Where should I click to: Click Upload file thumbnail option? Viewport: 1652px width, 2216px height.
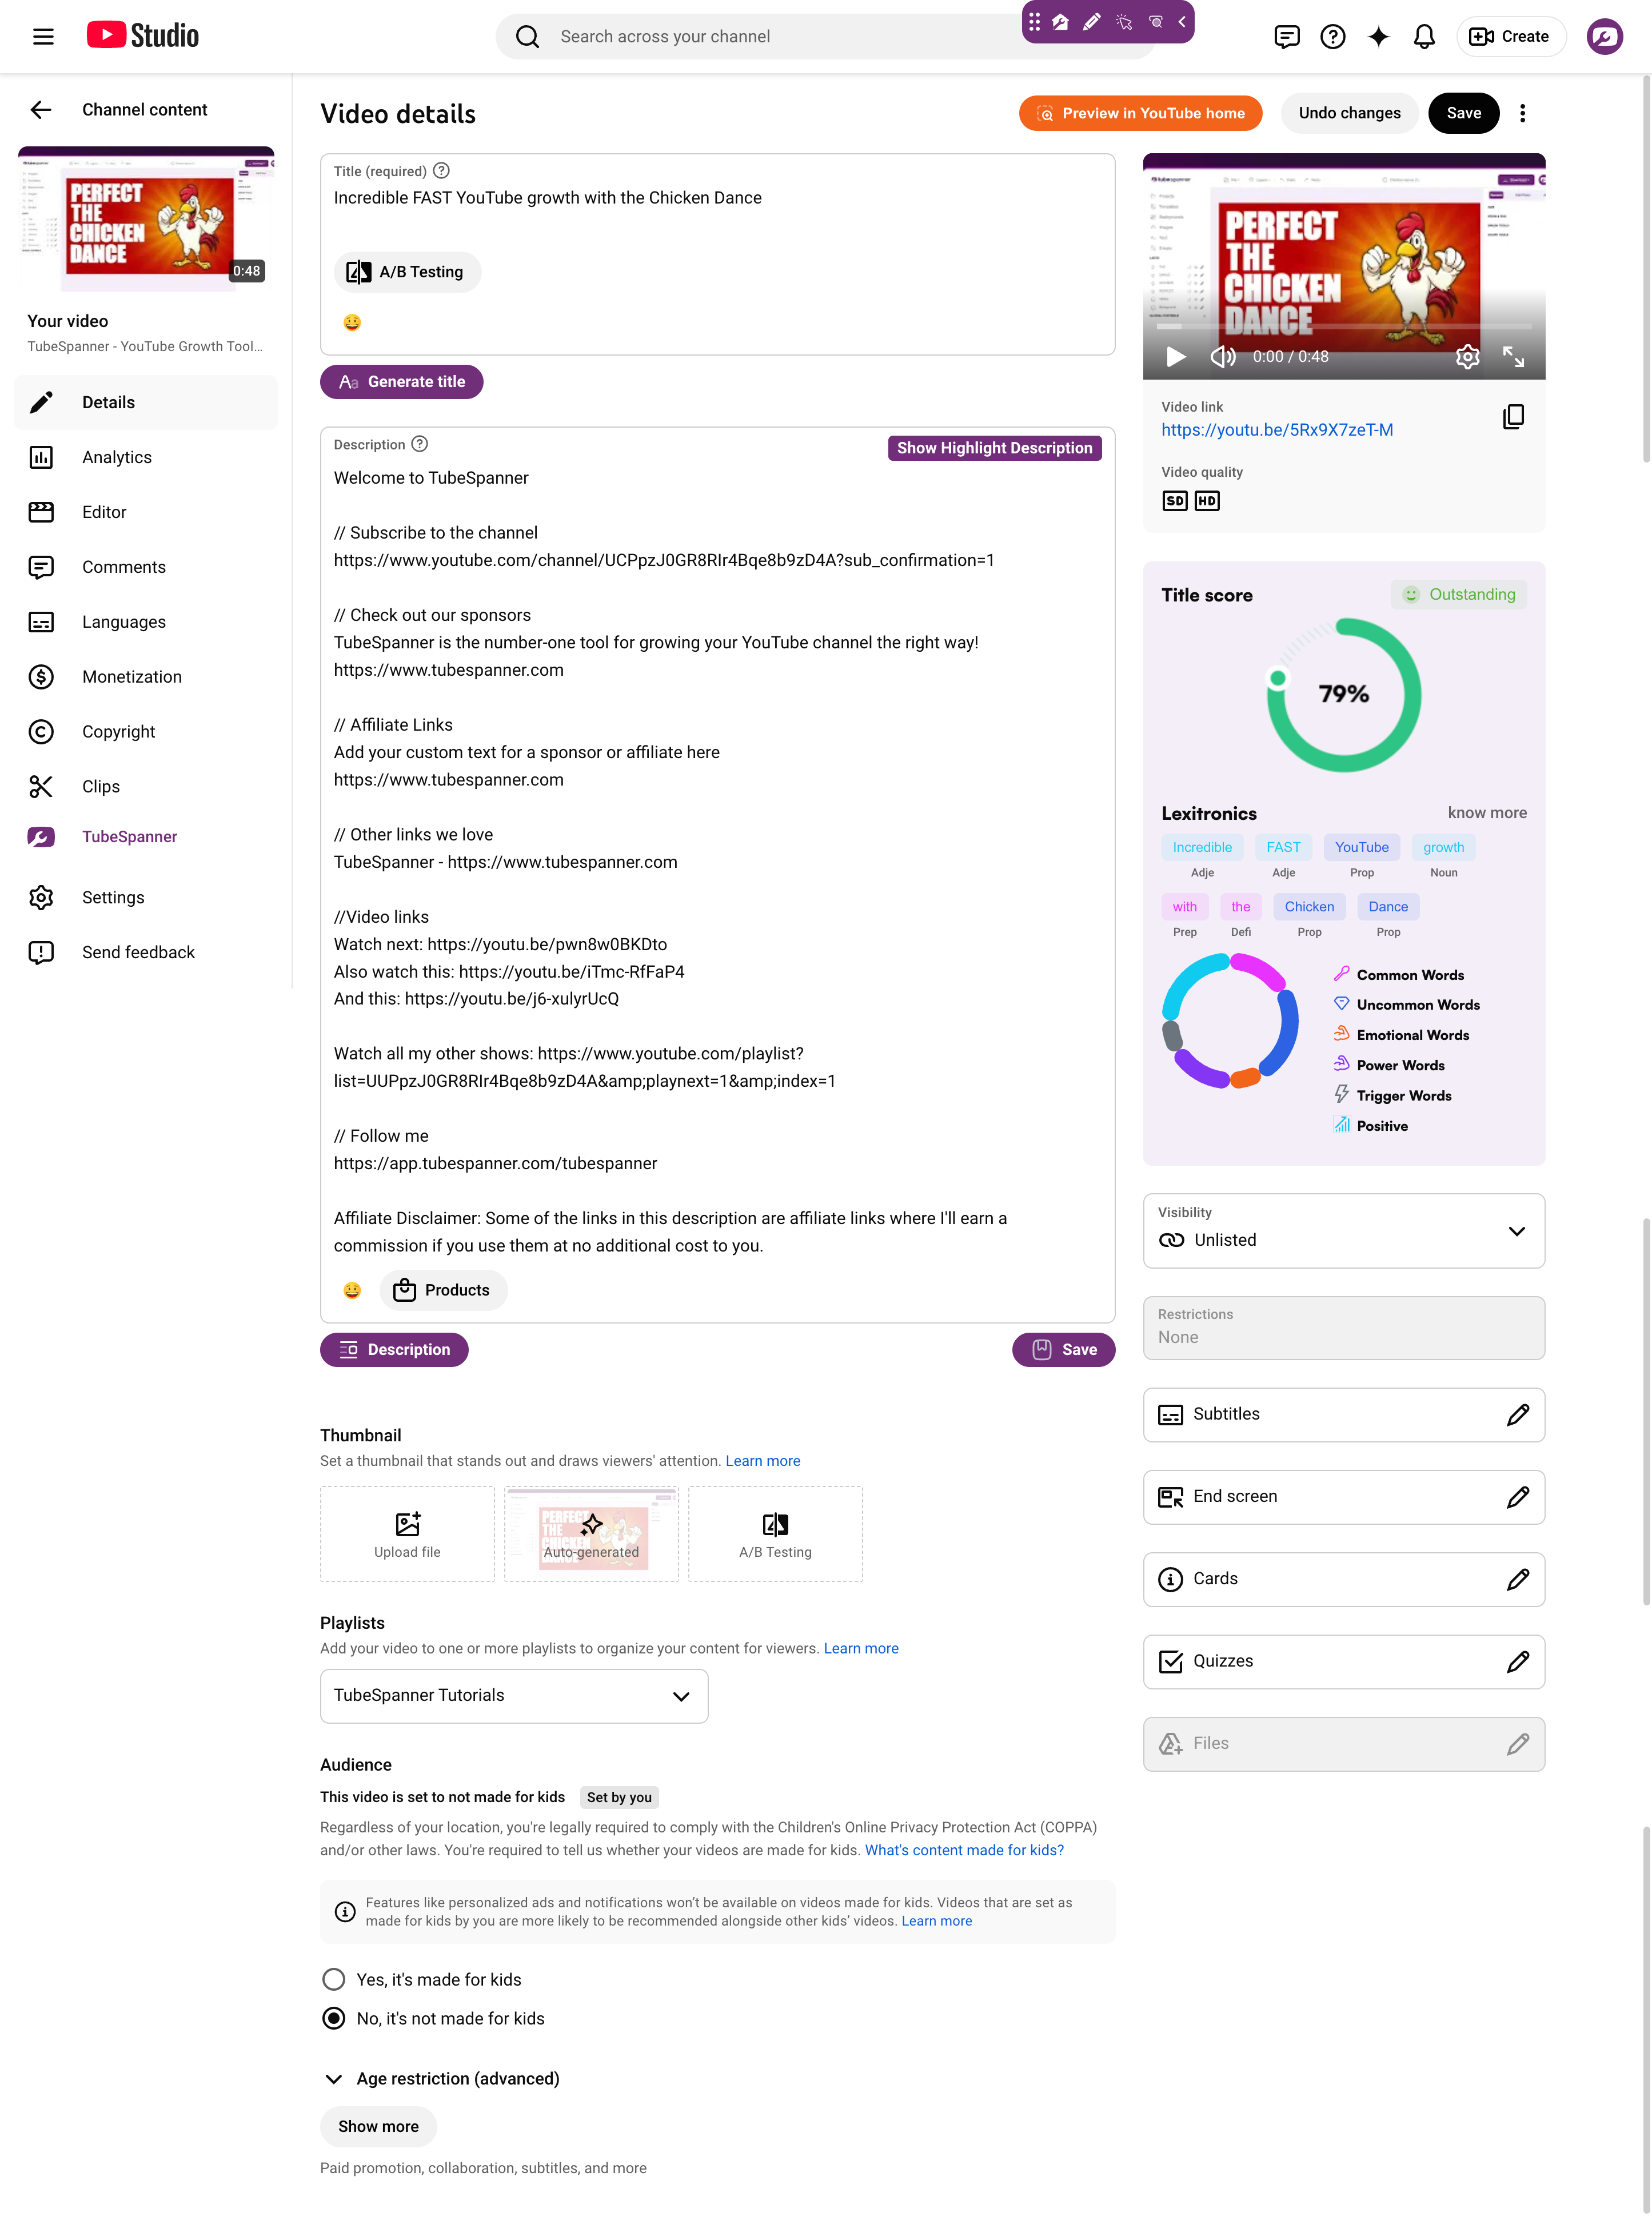[x=407, y=1535]
